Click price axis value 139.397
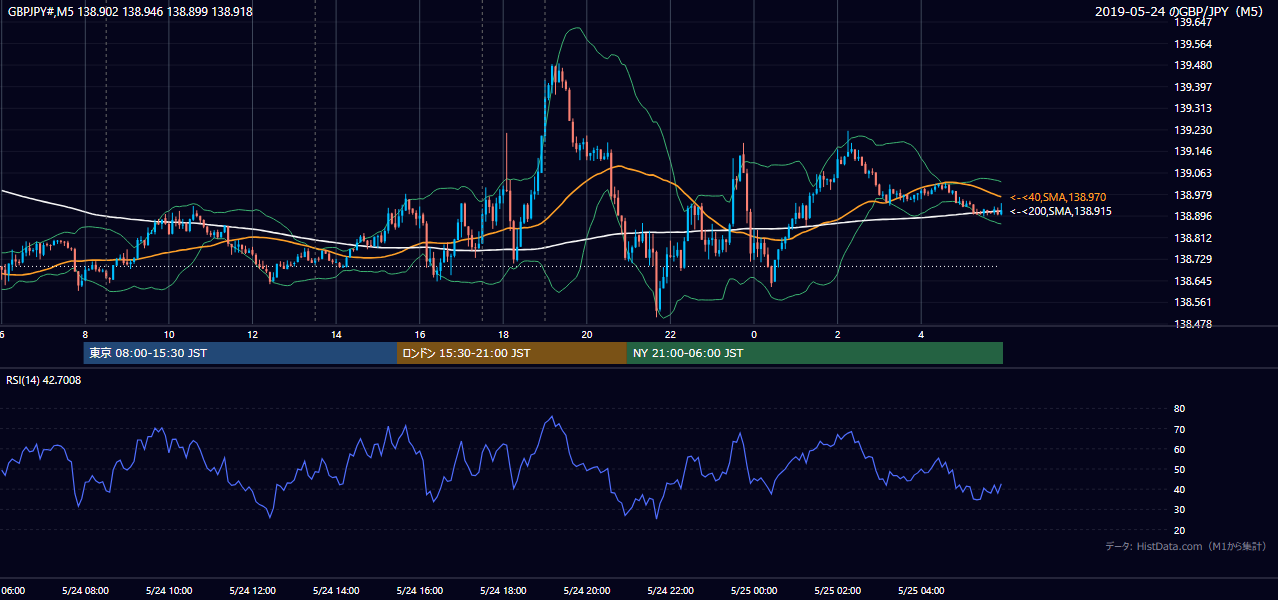The image size is (1278, 600). pyautogui.click(x=1192, y=87)
